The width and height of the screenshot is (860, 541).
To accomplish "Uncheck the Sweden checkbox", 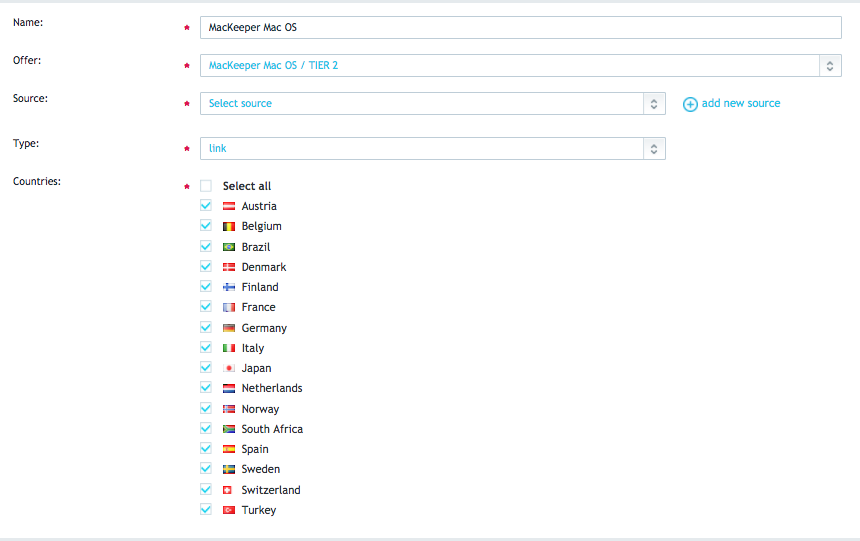I will tap(206, 469).
